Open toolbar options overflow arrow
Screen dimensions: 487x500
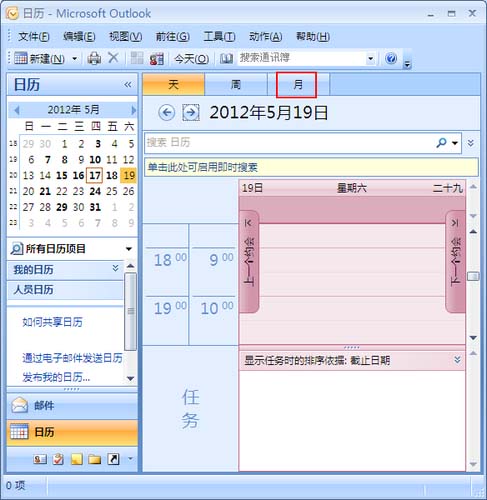(407, 63)
